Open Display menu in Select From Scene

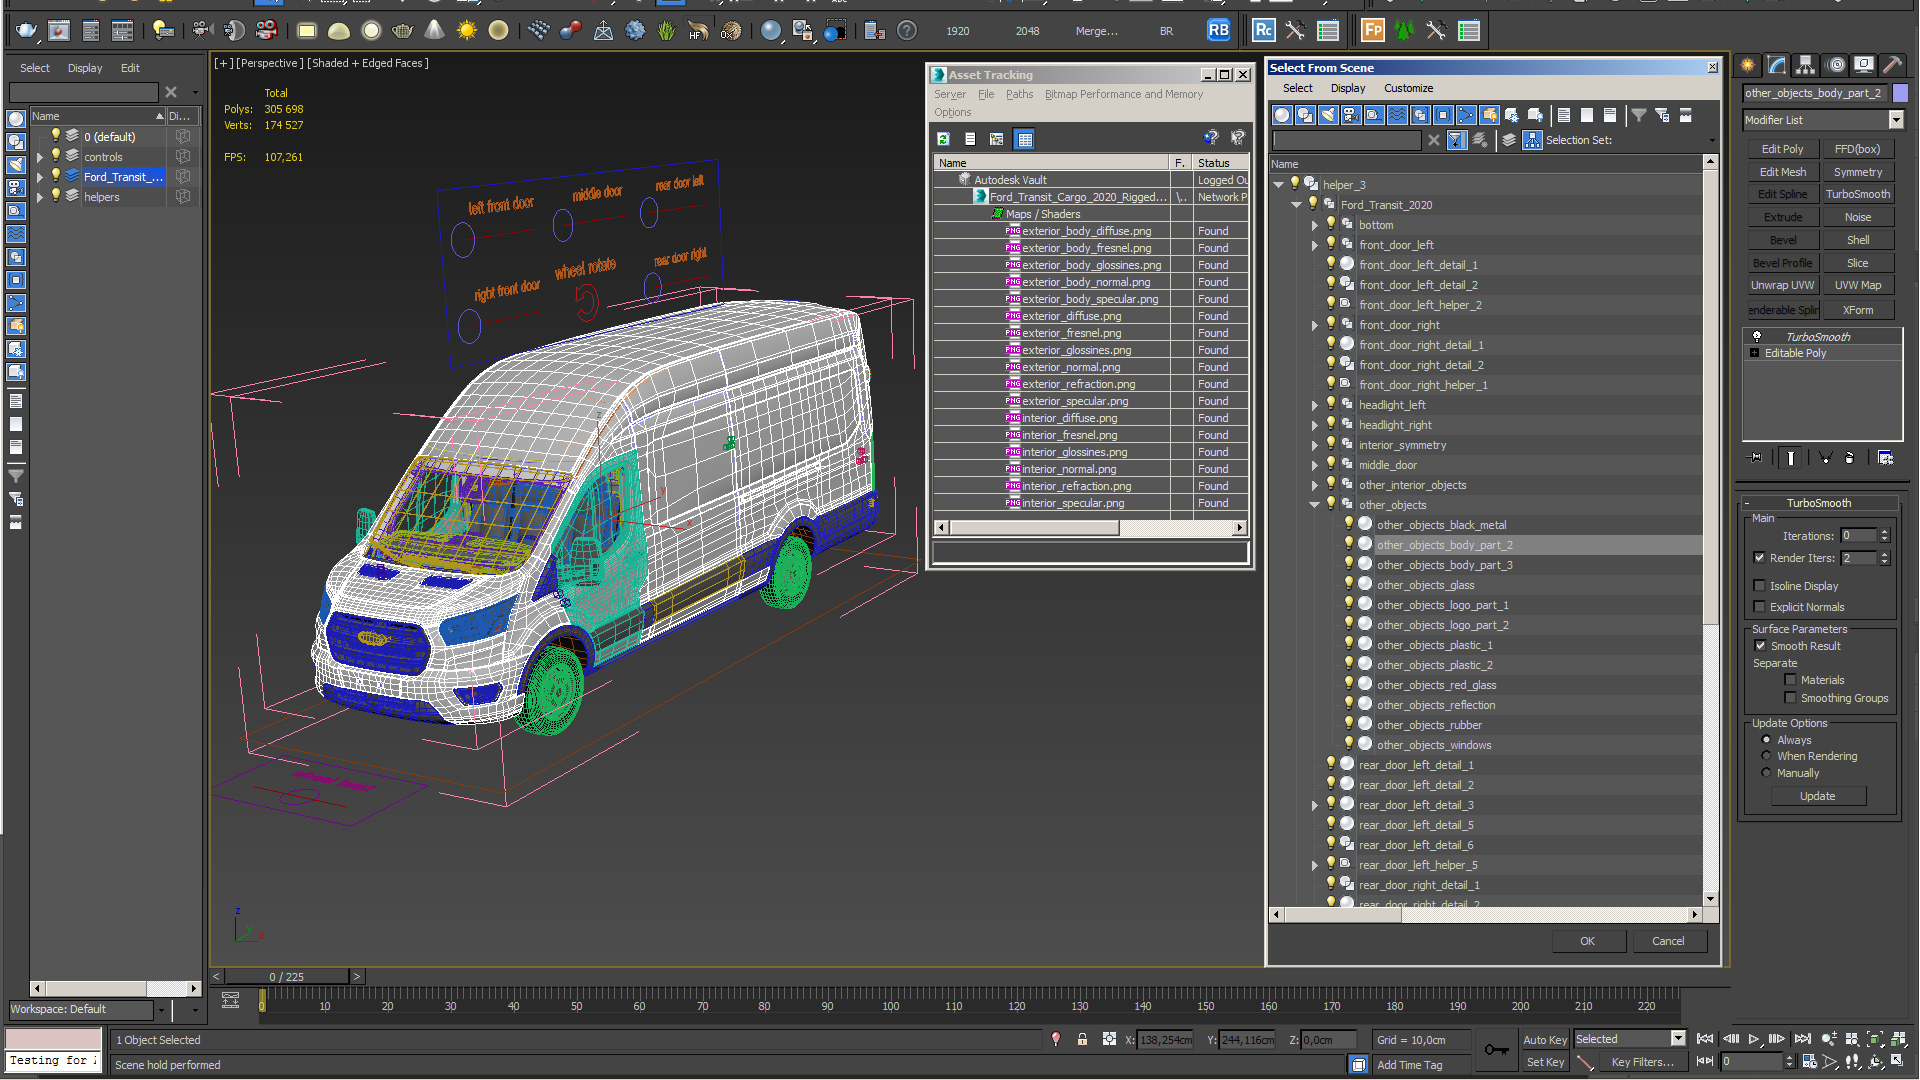tap(1347, 88)
